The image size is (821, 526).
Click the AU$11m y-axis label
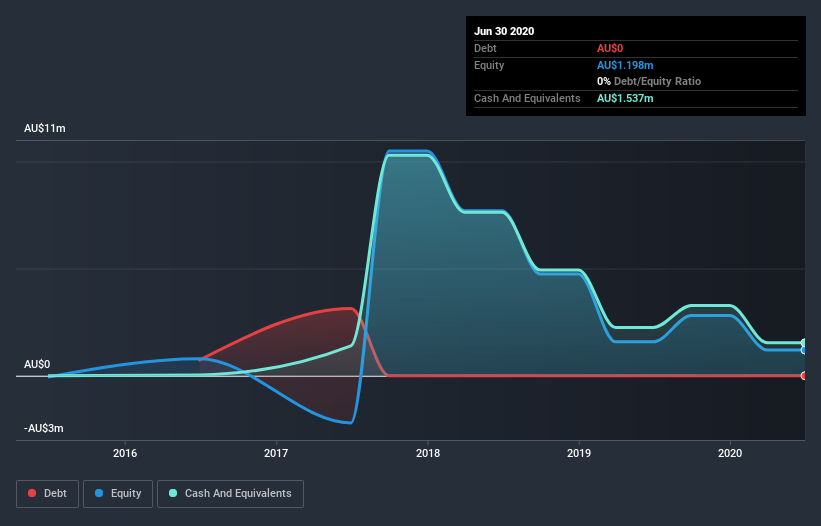[45, 128]
